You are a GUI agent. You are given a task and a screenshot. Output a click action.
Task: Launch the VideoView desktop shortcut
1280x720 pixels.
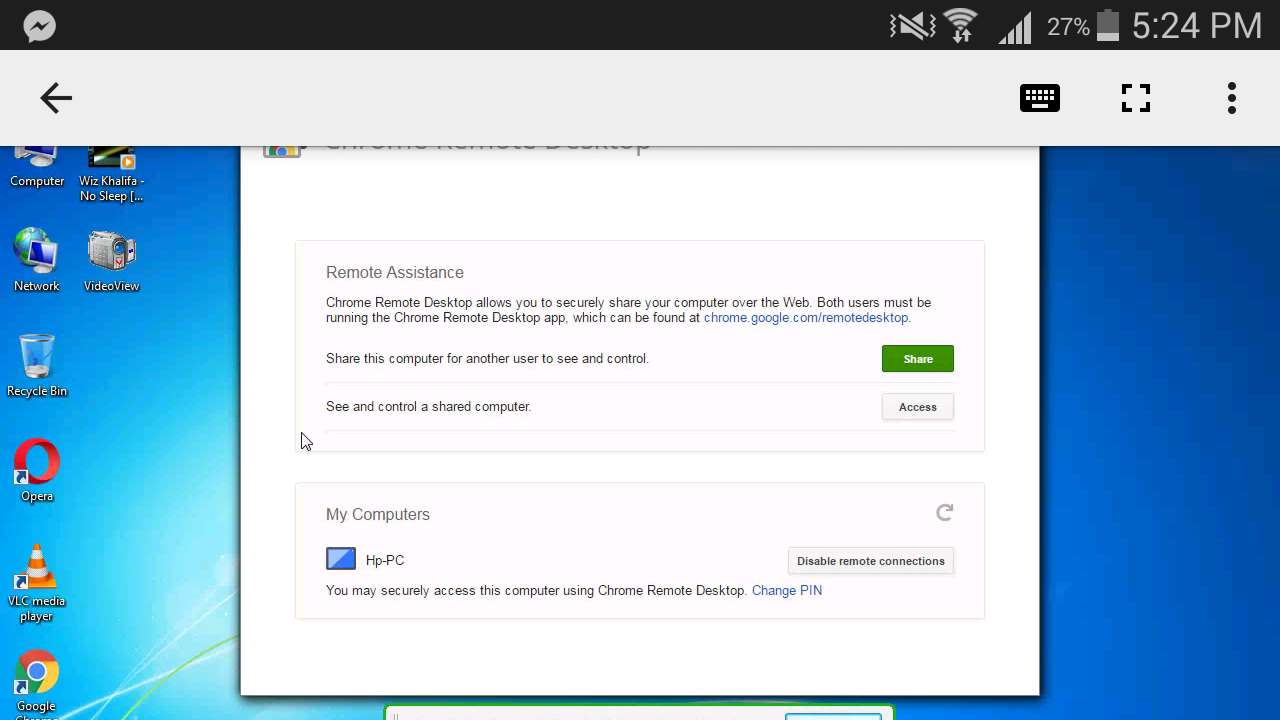click(112, 260)
